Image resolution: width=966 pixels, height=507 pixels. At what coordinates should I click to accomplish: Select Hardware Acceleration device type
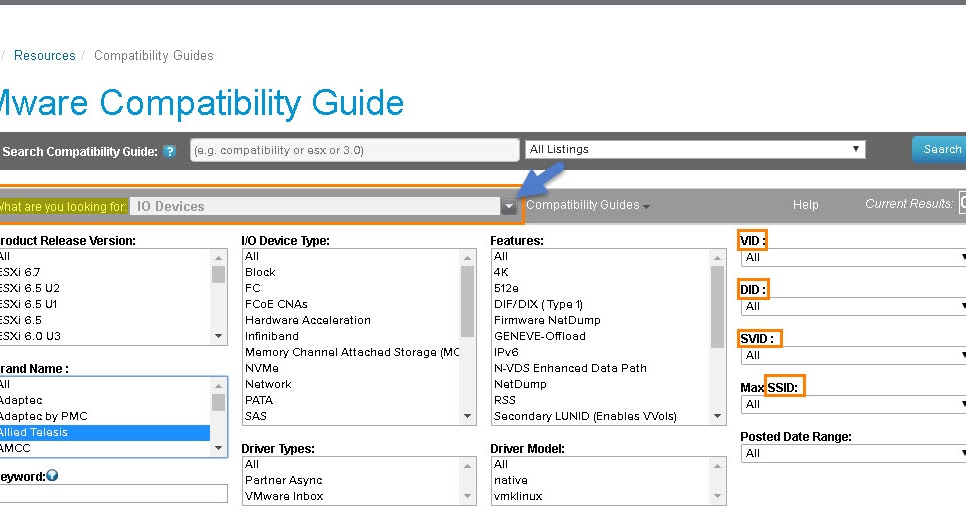(x=307, y=320)
